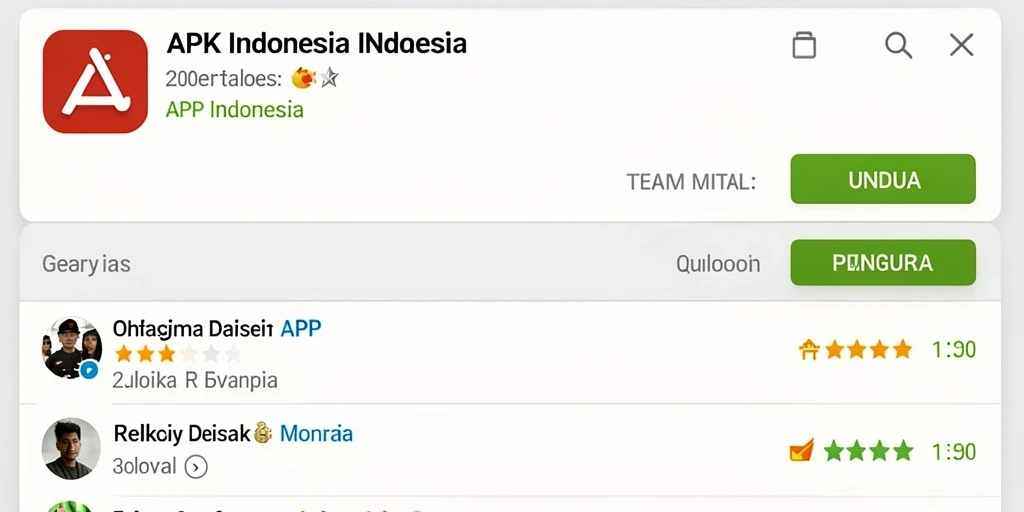This screenshot has height=512, width=1024.
Task: Click the orange checkmark icon on Relkoiy row
Action: pyautogui.click(x=802, y=450)
